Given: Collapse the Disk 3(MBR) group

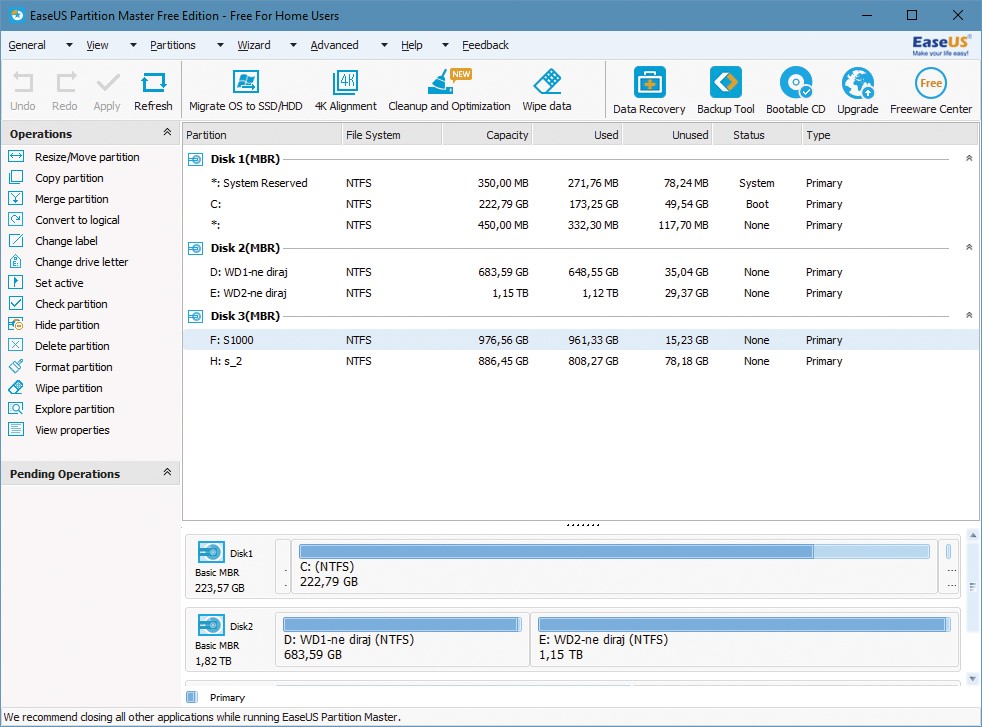Looking at the screenshot, I should coord(969,315).
